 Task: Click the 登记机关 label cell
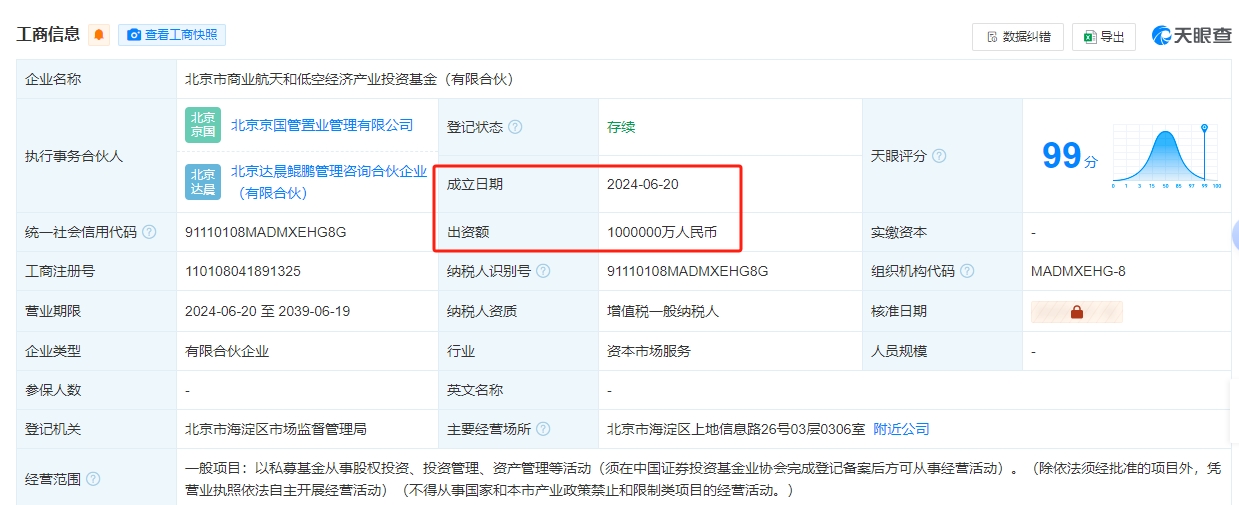pos(96,429)
